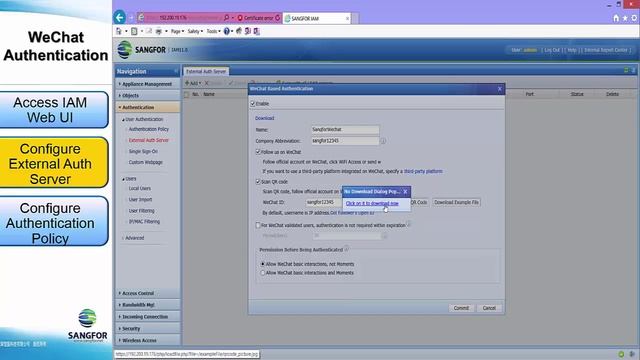Click the Home icon in command bar
Screen dimensions: 640x360
coord(119,31)
